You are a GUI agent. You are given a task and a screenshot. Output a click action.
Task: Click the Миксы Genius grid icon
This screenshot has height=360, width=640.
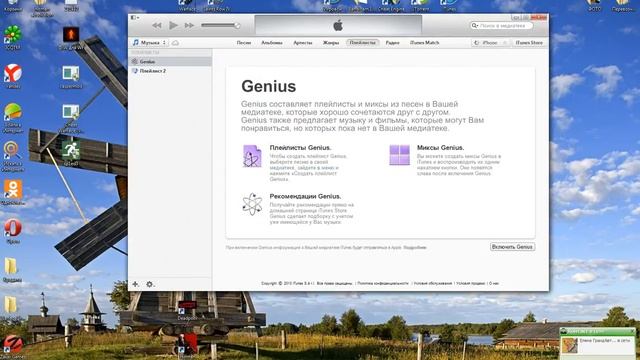[399, 155]
